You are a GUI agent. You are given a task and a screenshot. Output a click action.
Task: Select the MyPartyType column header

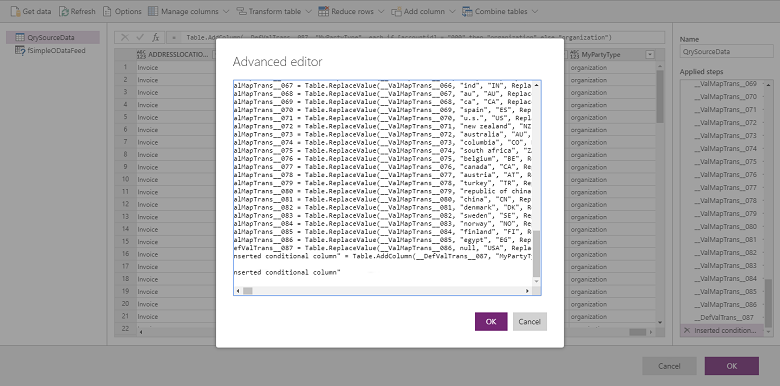(611, 55)
